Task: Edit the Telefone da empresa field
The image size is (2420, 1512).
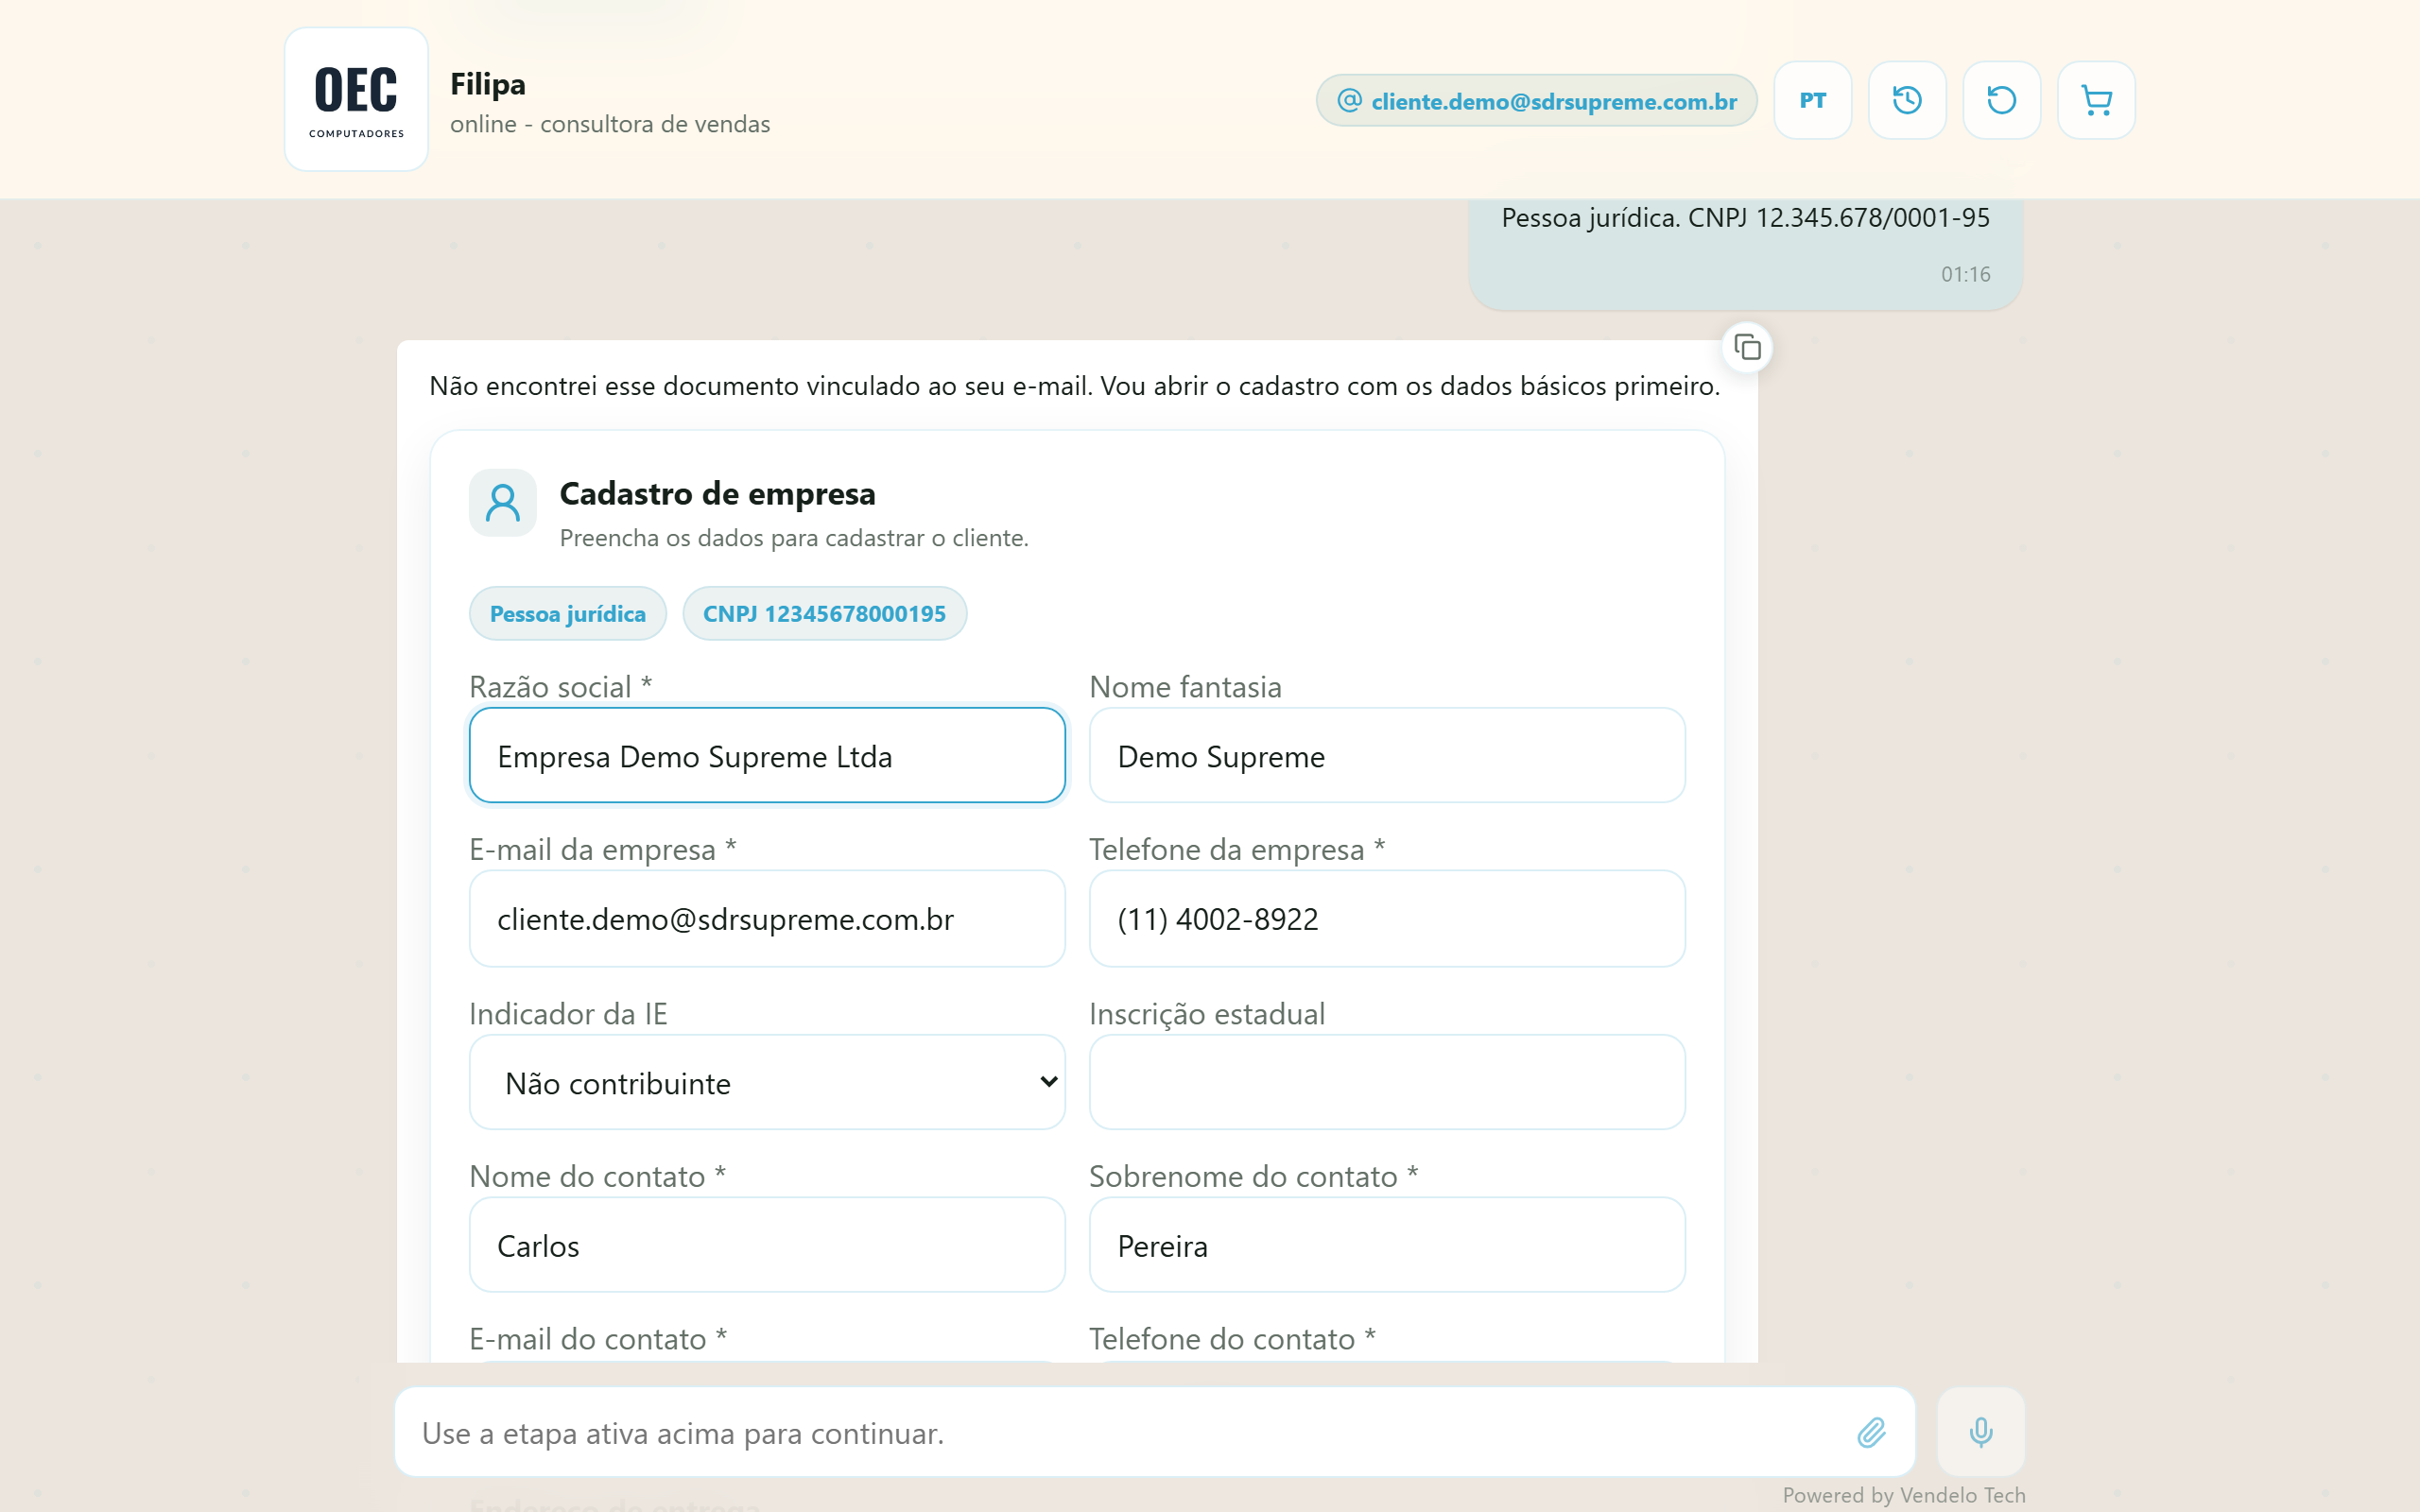Action: [1387, 918]
